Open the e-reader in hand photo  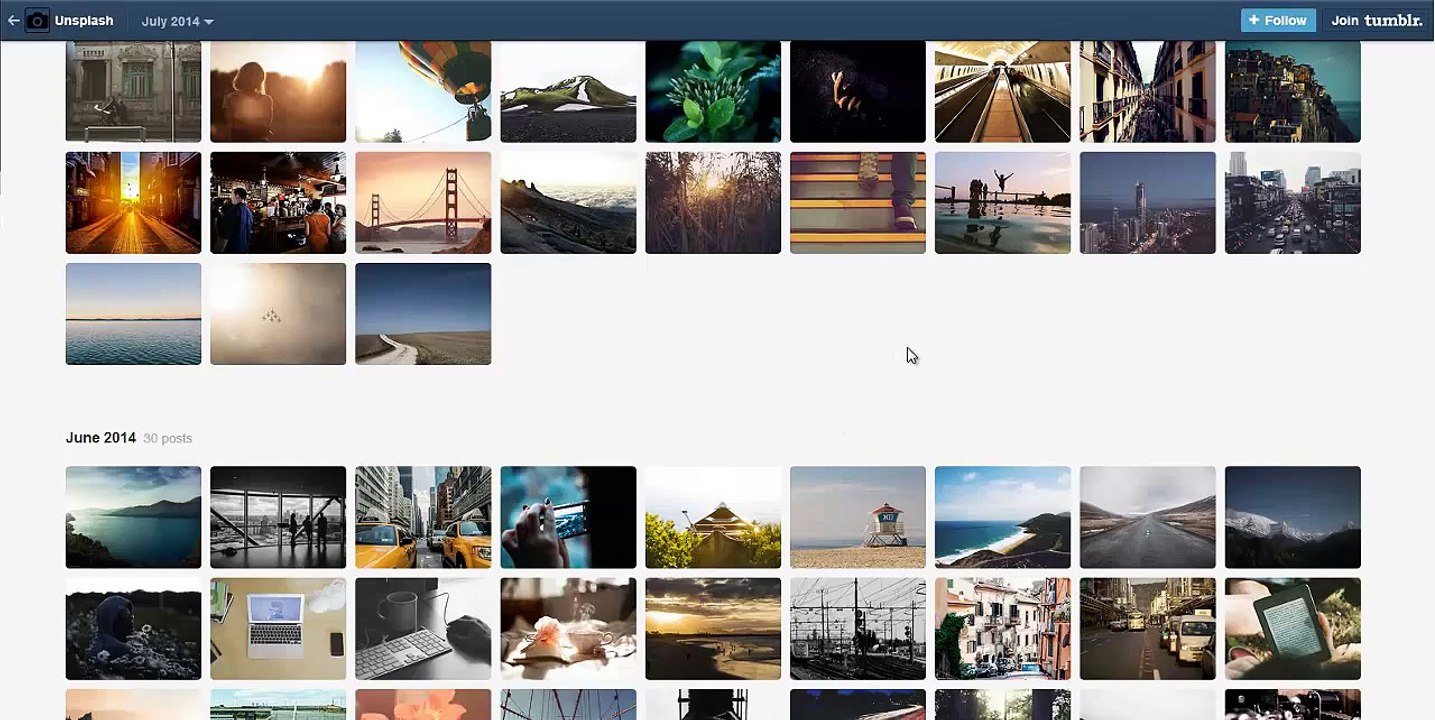pos(1293,629)
